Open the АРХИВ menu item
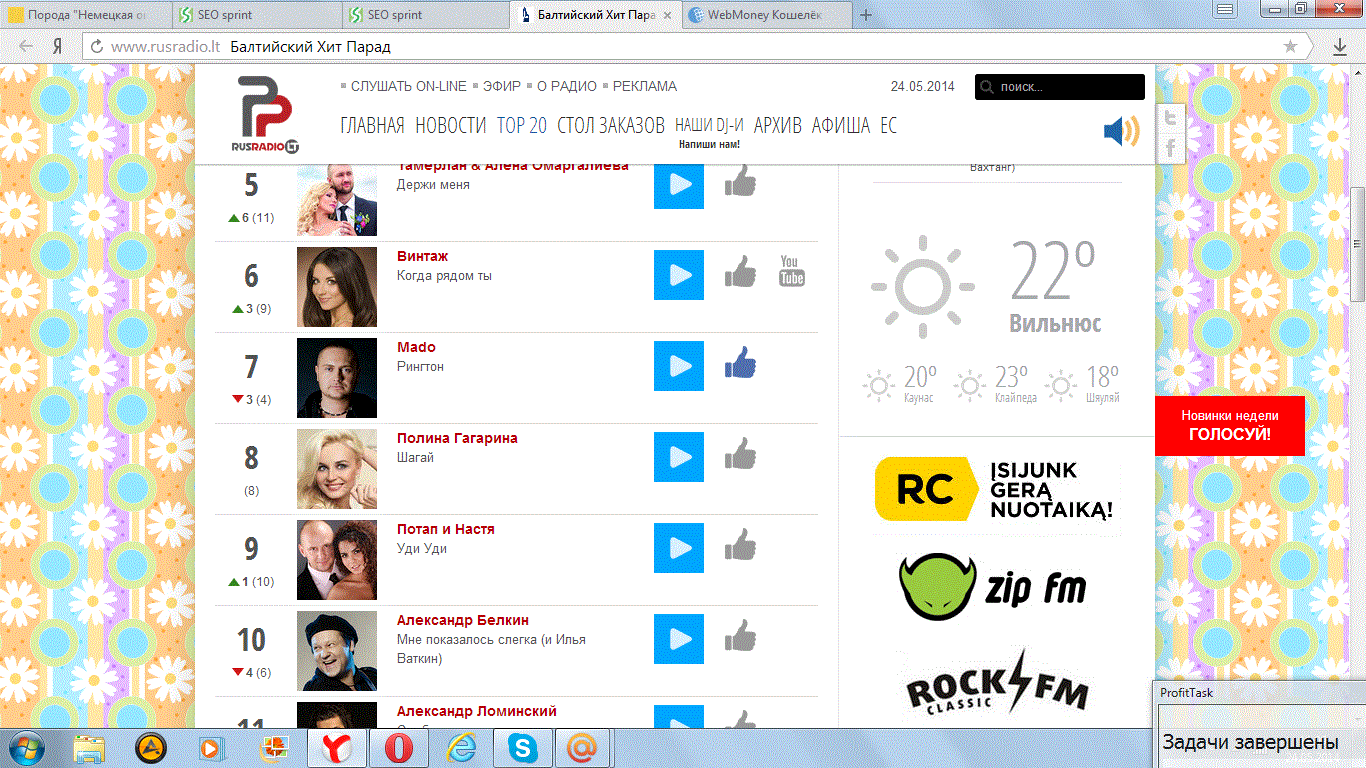Image resolution: width=1366 pixels, height=768 pixels. [778, 125]
